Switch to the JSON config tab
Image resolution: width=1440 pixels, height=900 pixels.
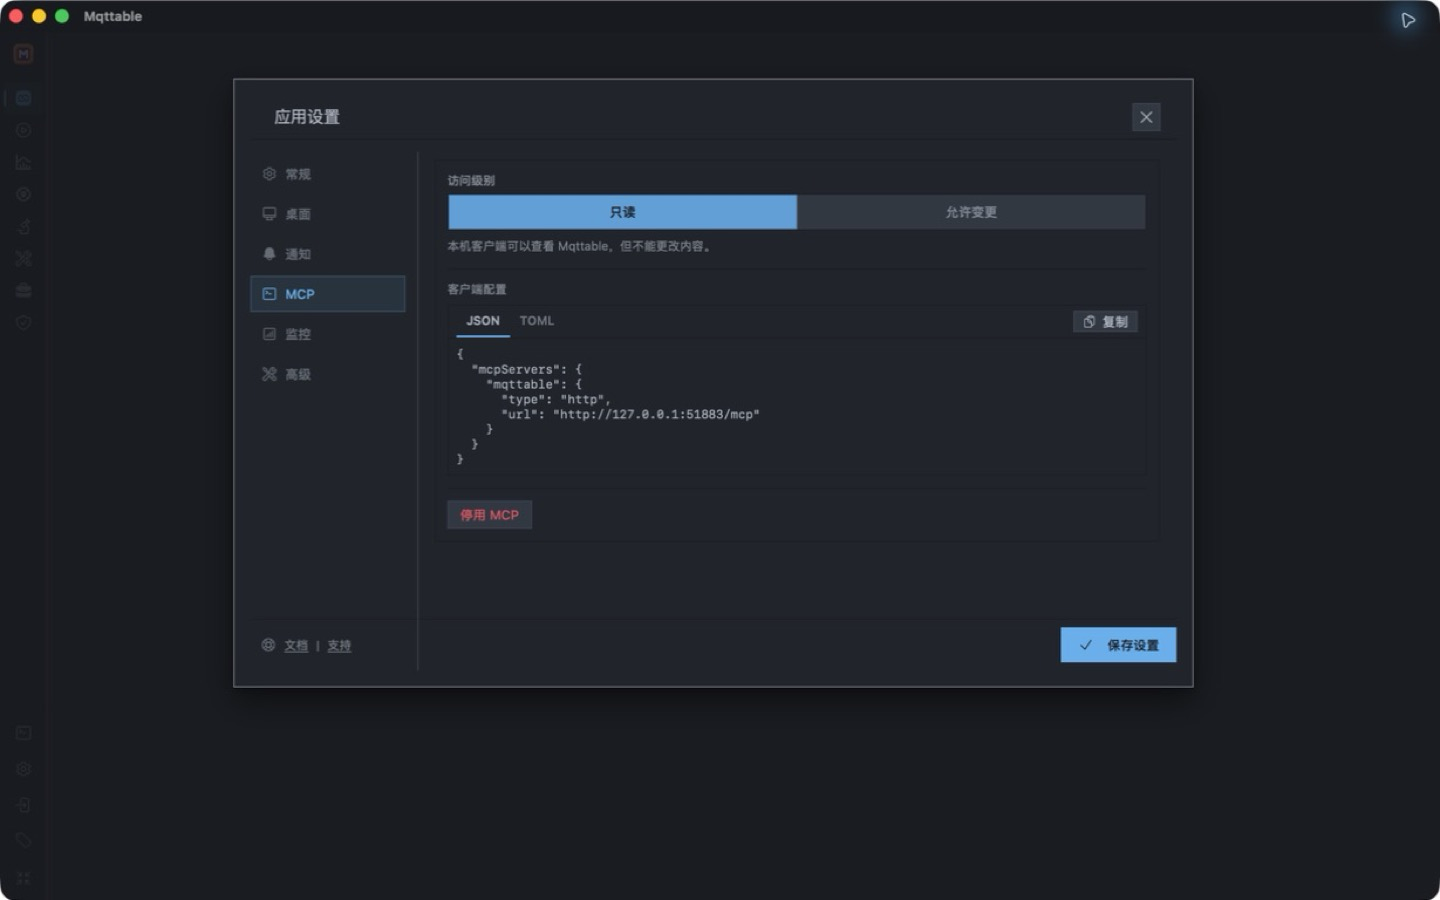coord(483,321)
